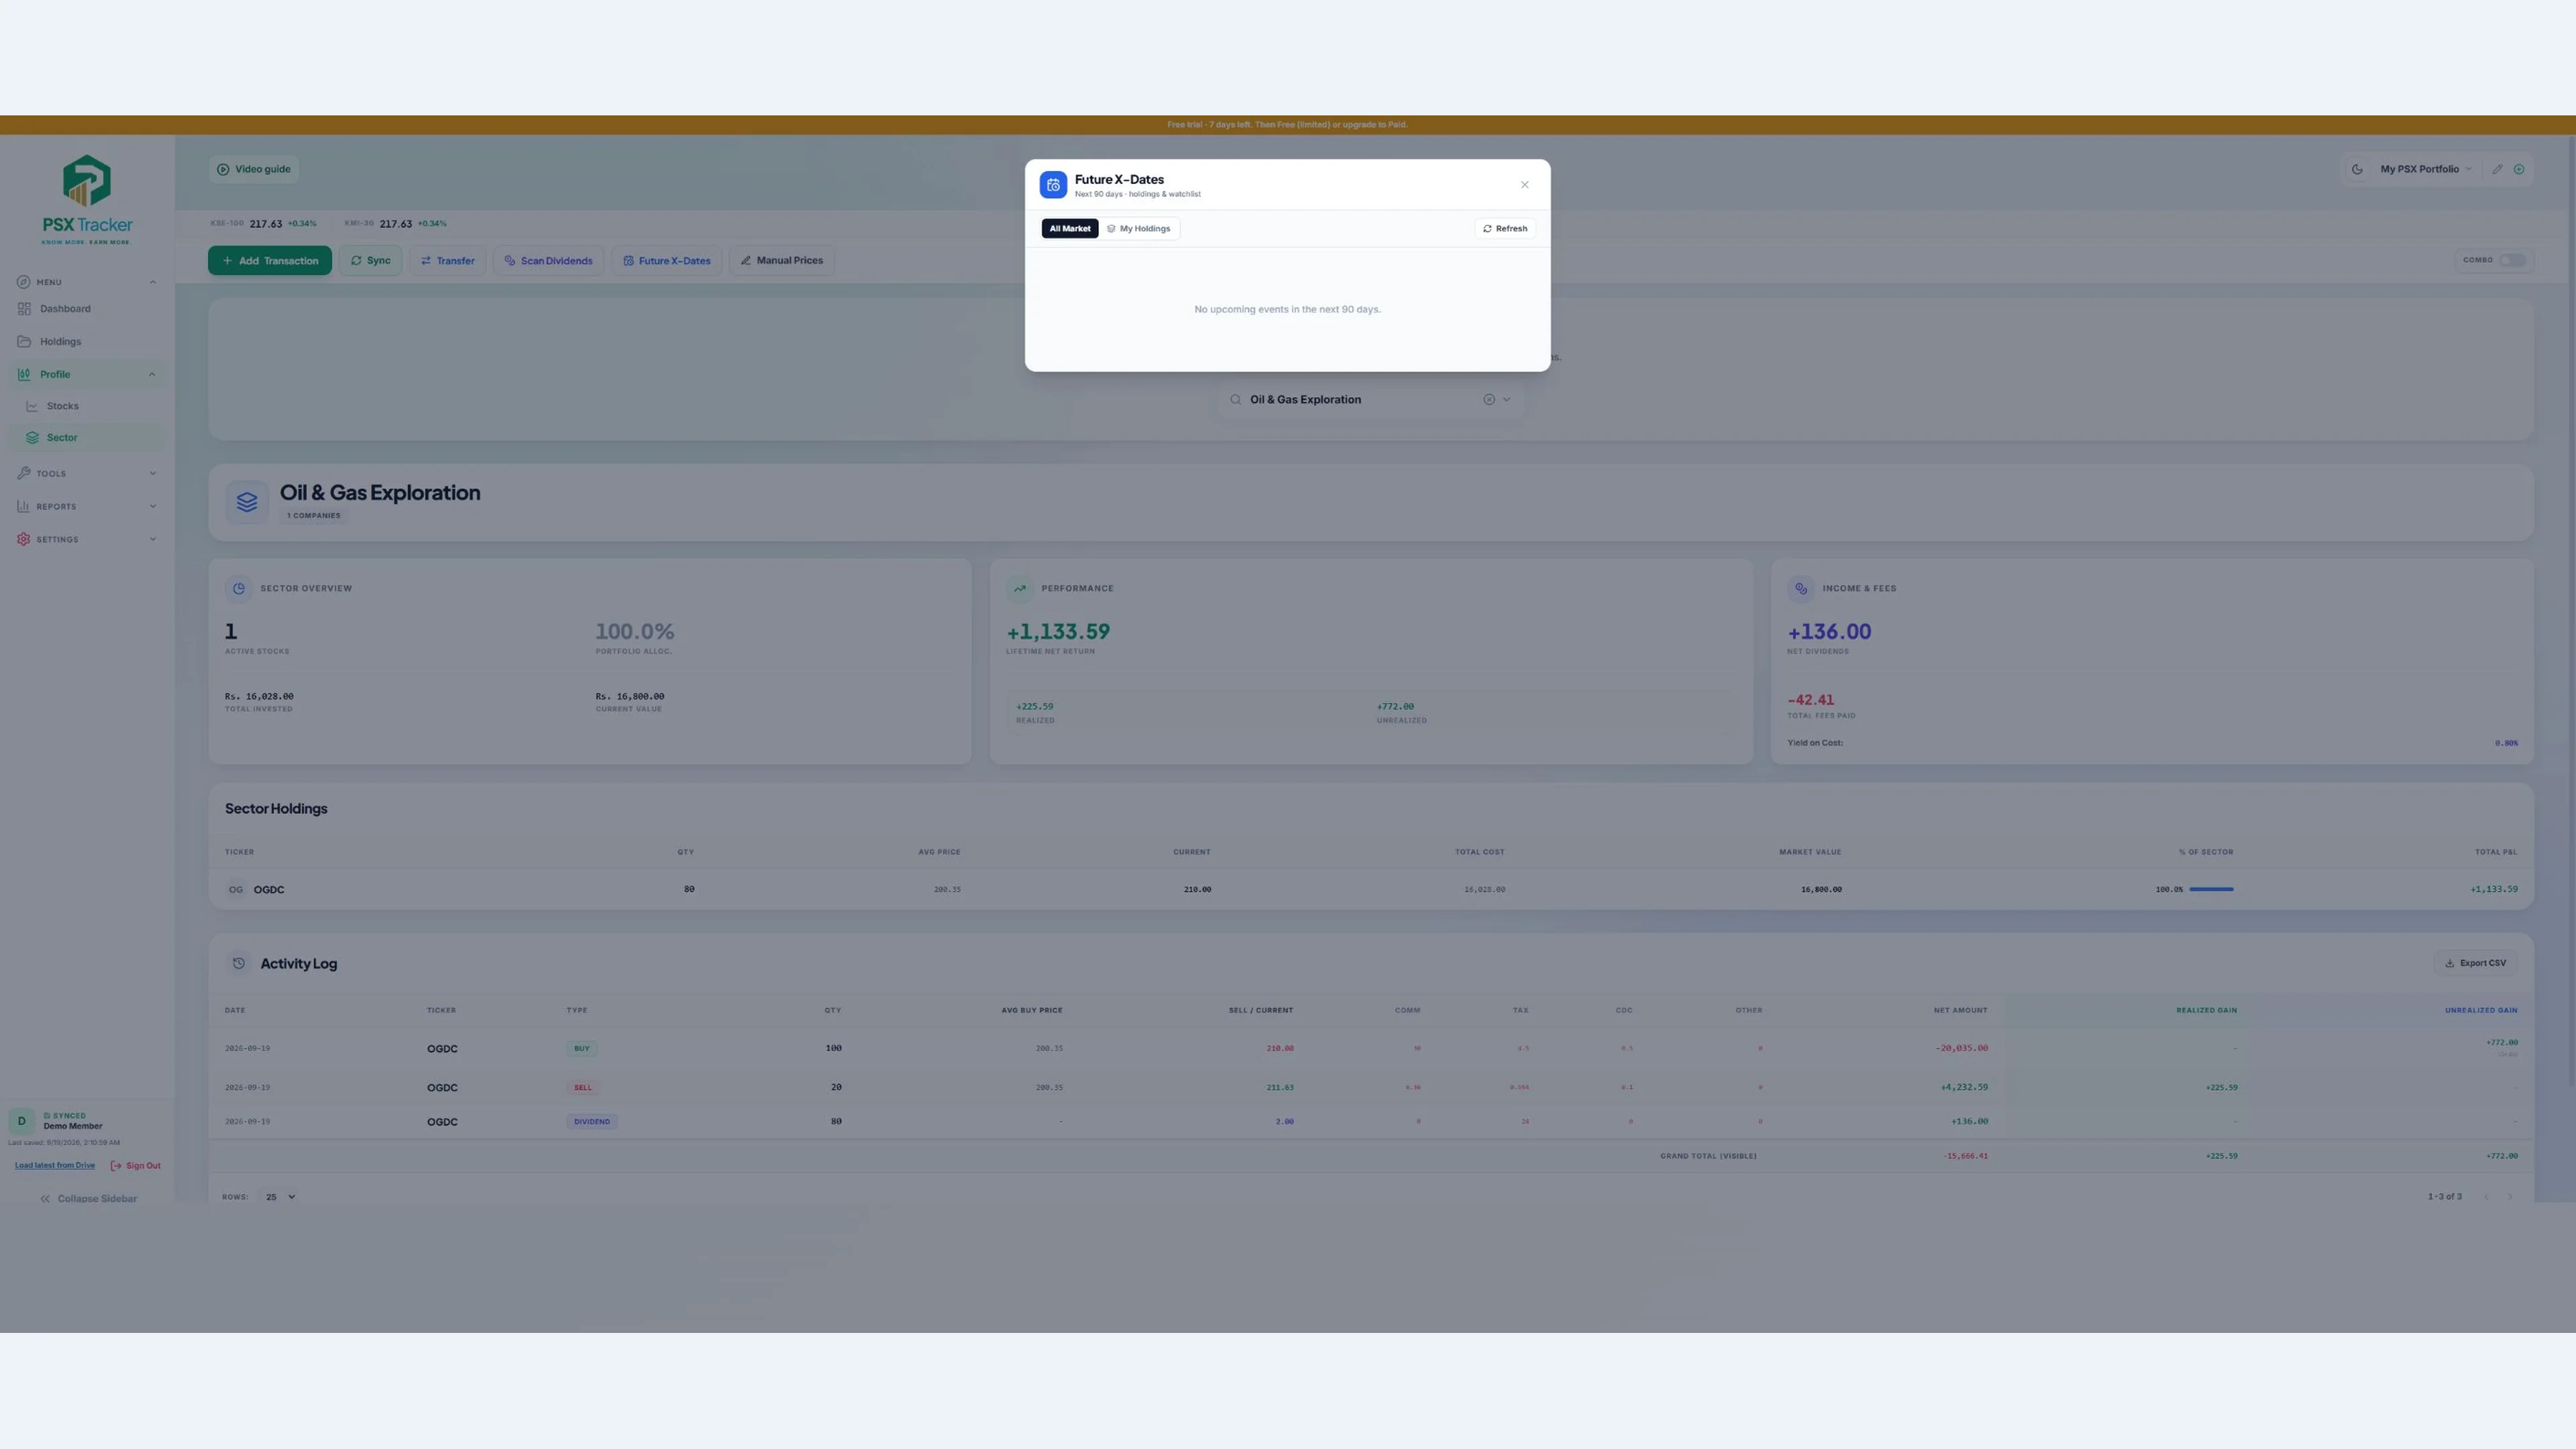Click the PSX Tracker logo
This screenshot has width=2576, height=1449.
[x=87, y=199]
